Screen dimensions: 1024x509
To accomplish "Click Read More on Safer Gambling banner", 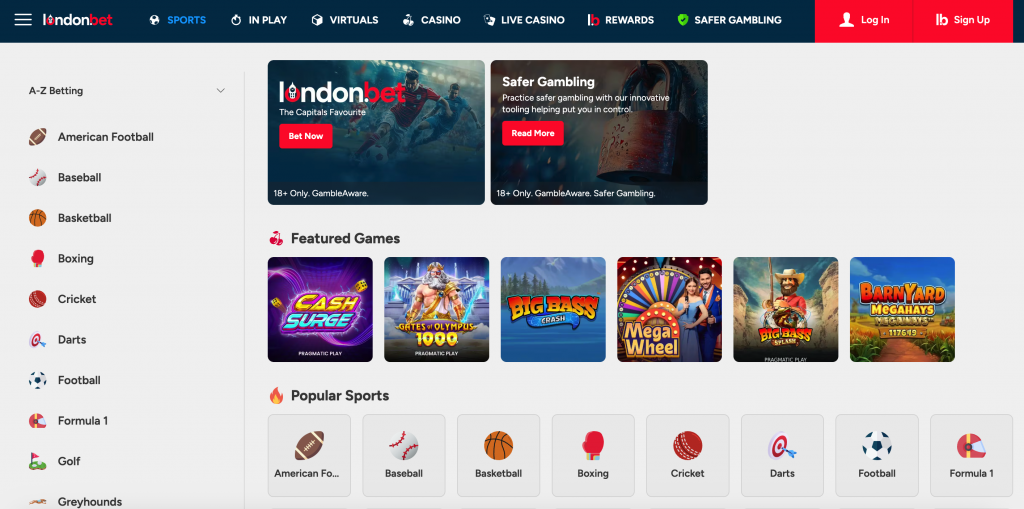I will [533, 133].
